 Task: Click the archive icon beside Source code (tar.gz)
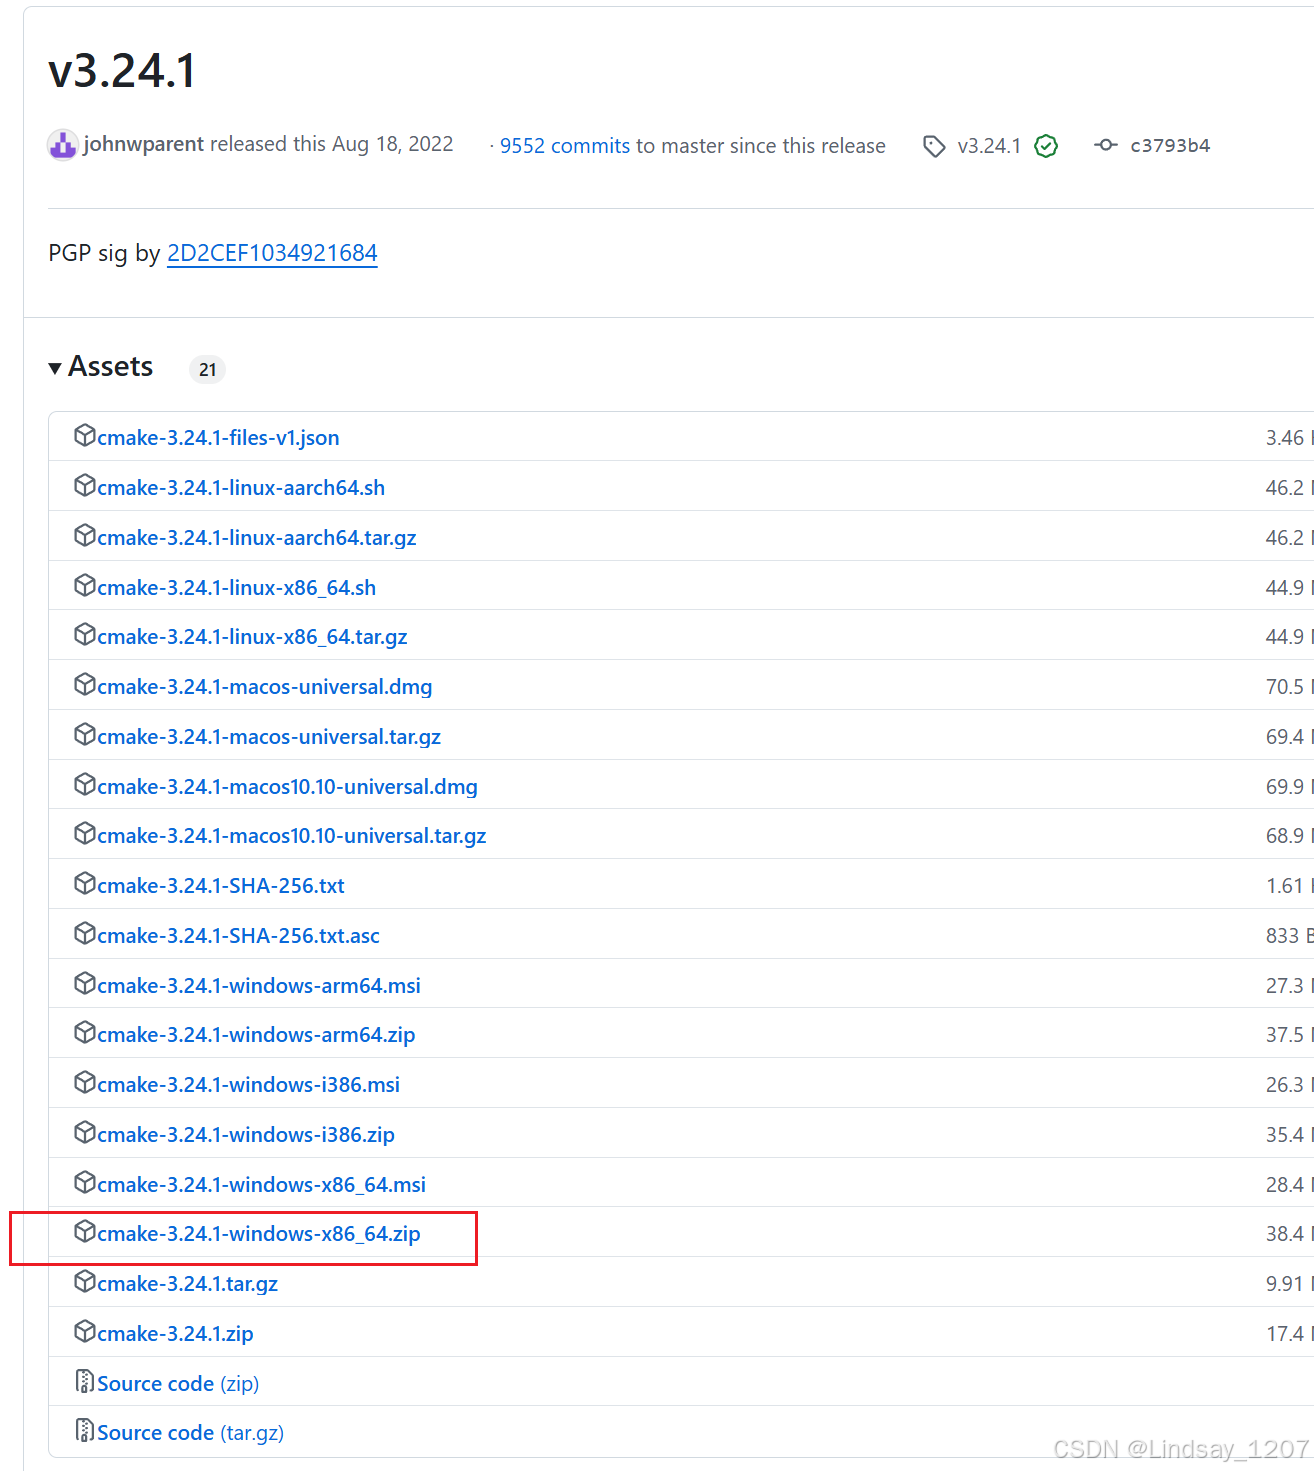[x=85, y=1430]
